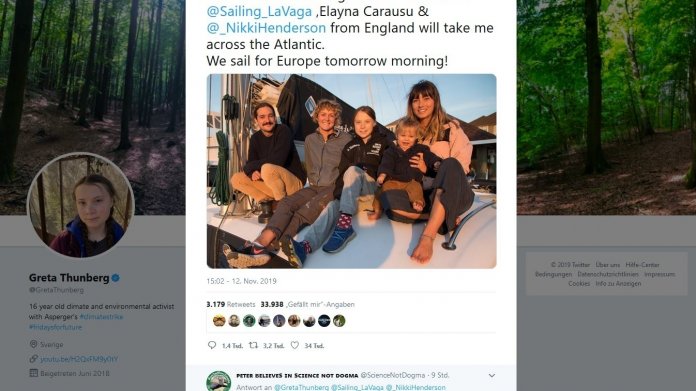Open the tweet timestamp 15:02 - 12. Nov. 2019
Image resolution: width=696 pixels, height=391 pixels.
[241, 281]
